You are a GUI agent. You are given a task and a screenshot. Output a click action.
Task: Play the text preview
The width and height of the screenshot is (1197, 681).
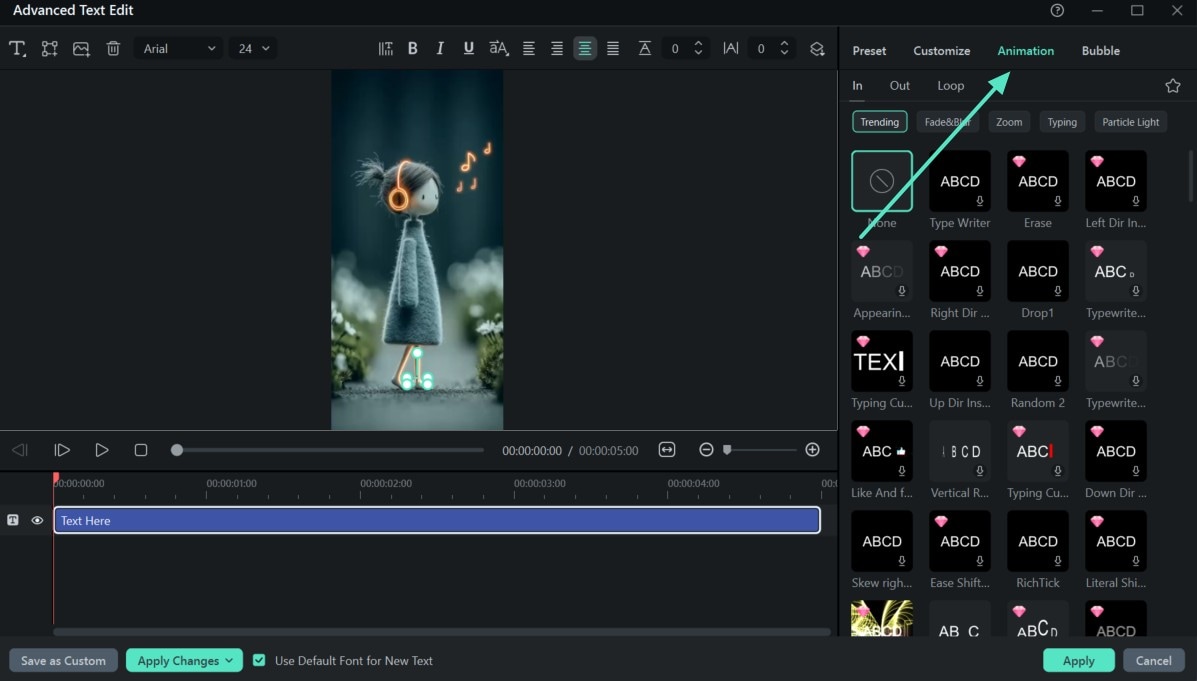point(102,450)
